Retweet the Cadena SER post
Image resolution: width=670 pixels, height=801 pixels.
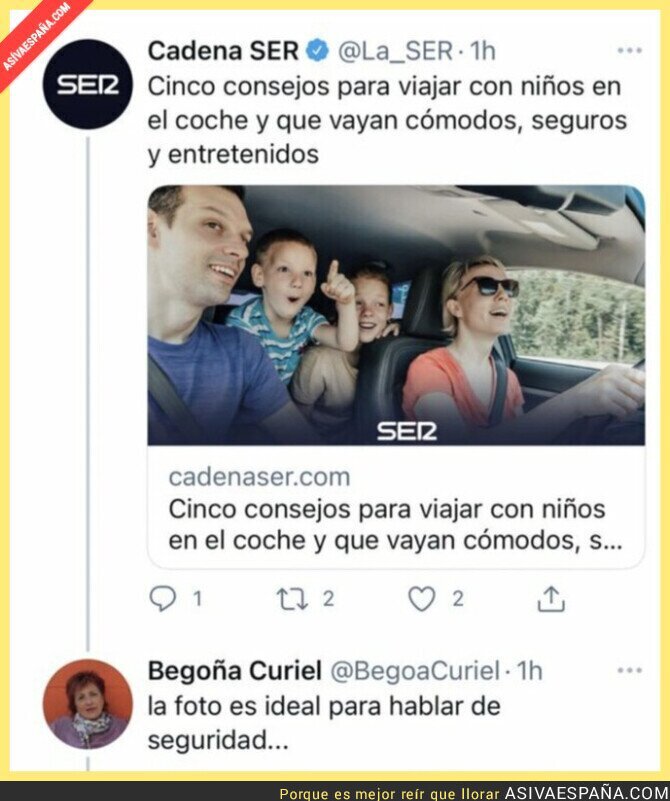click(x=292, y=599)
